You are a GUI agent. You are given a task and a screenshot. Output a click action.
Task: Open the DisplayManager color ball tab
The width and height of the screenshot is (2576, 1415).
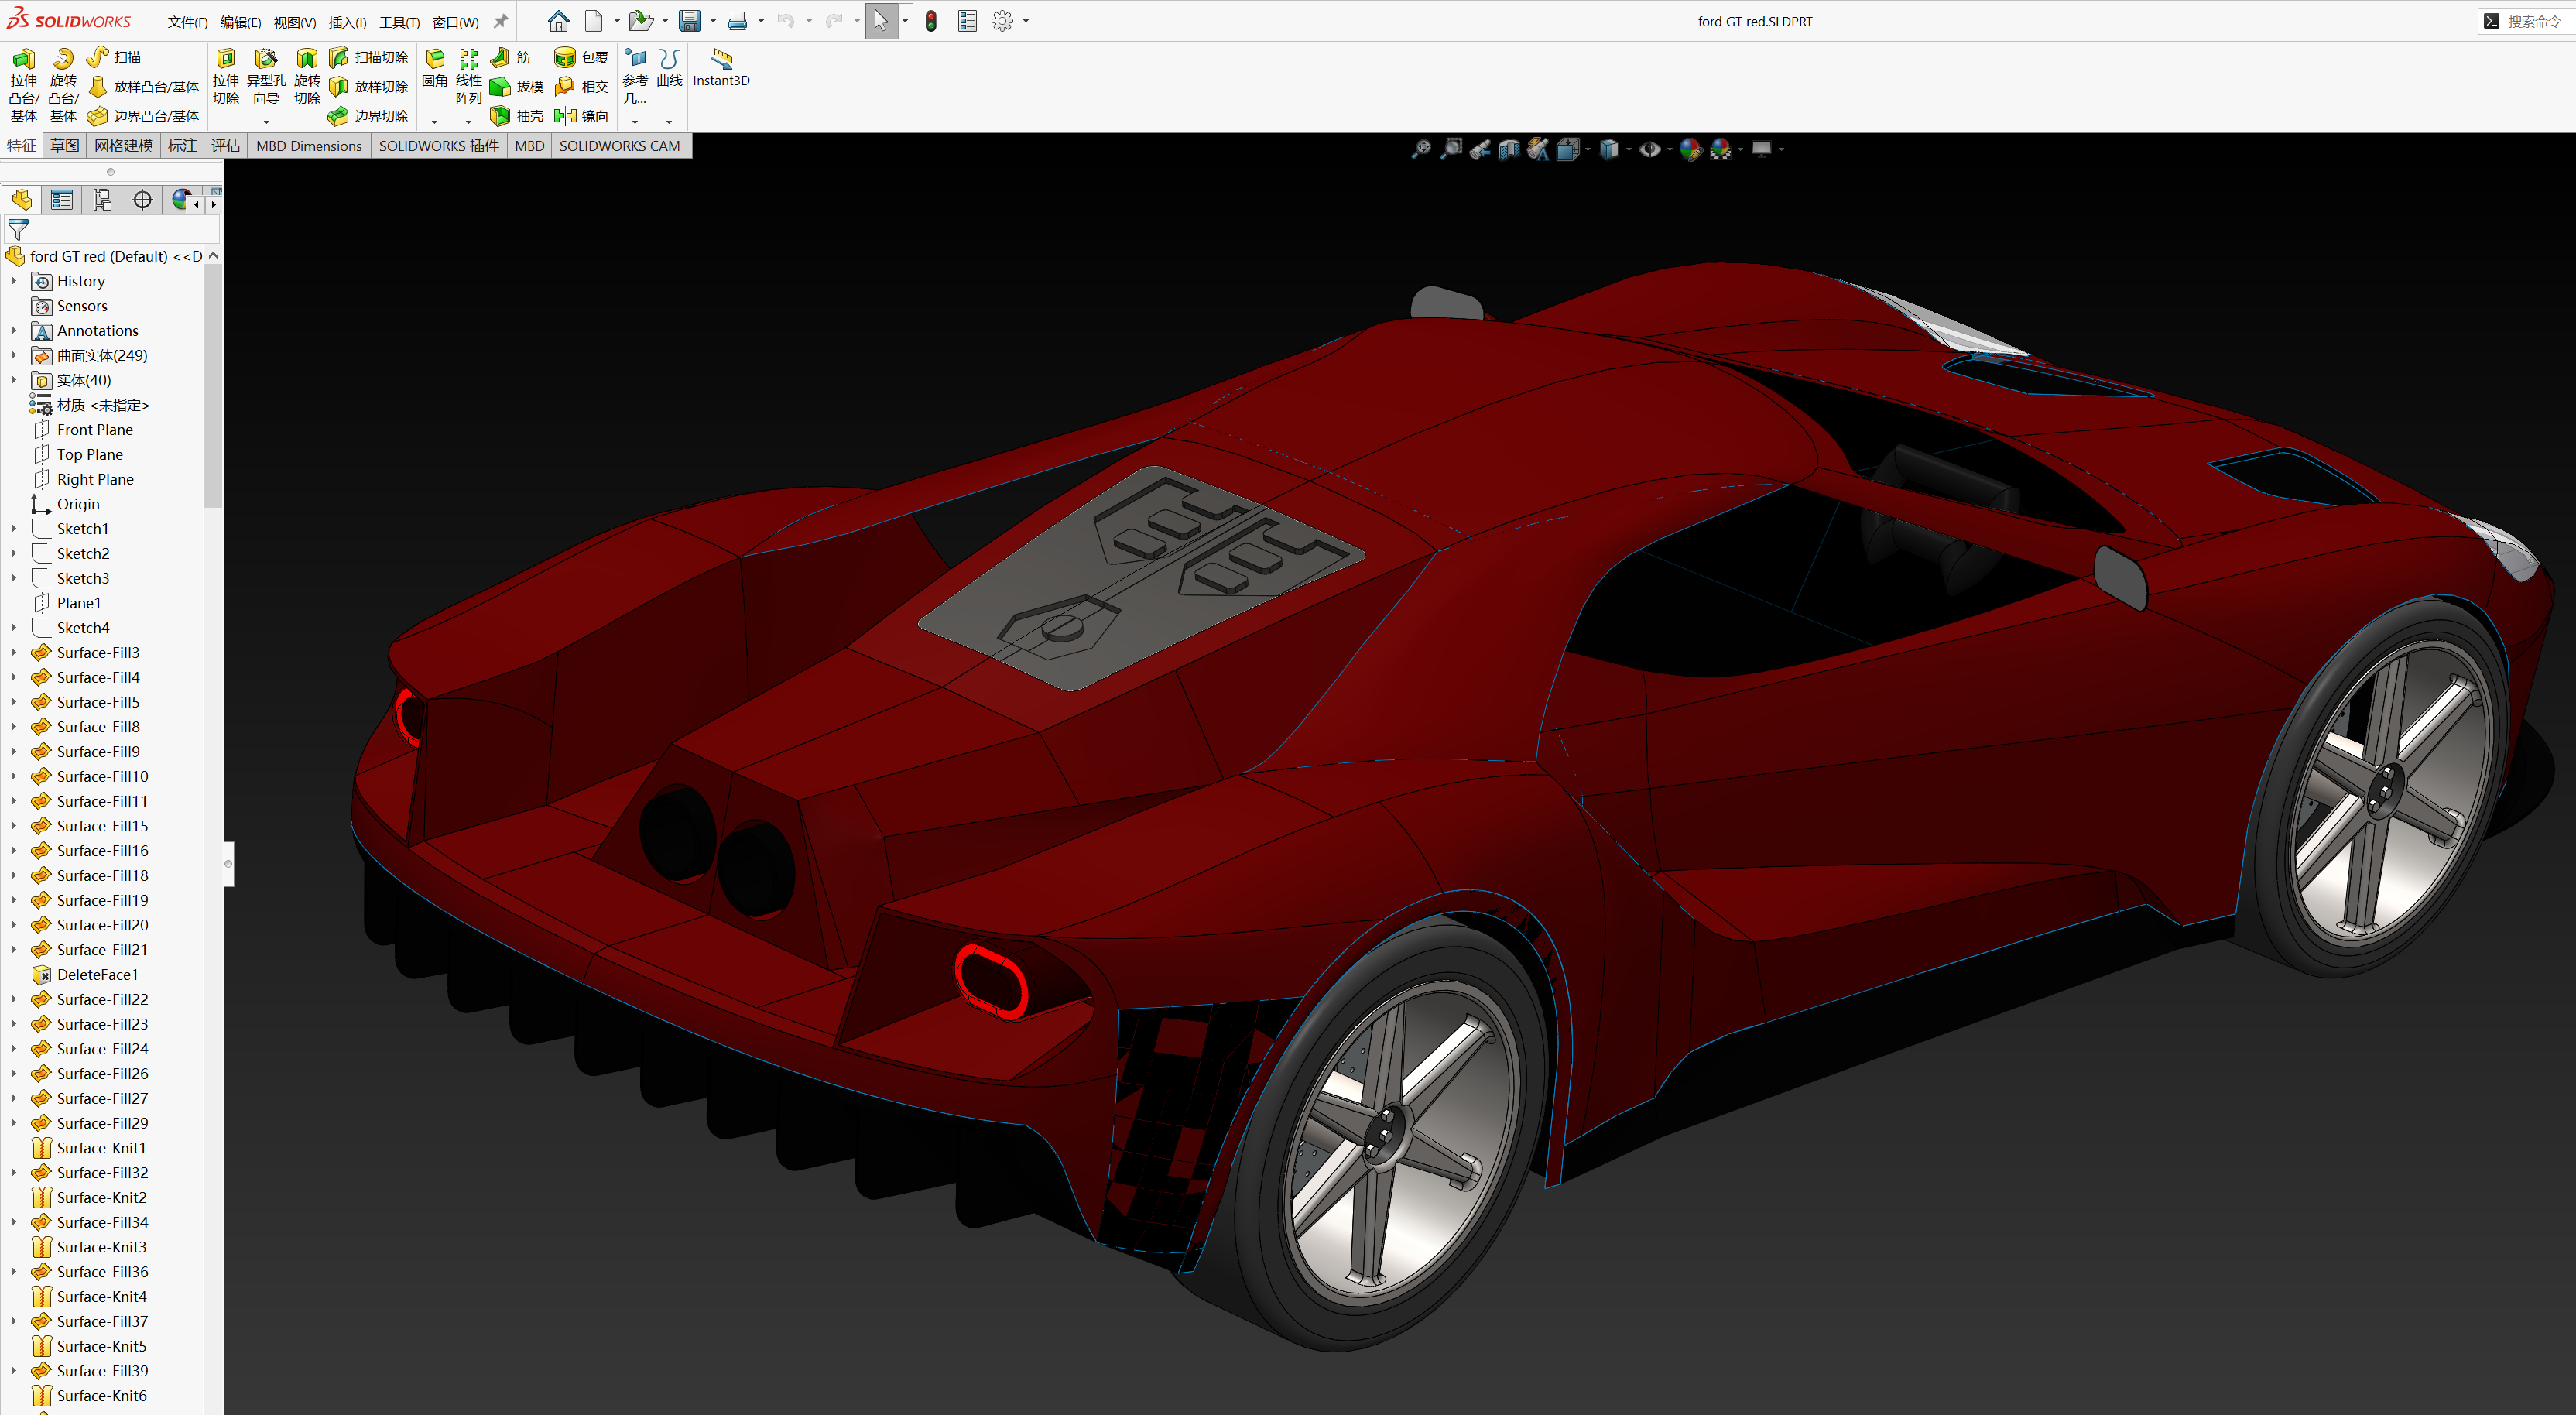point(181,200)
